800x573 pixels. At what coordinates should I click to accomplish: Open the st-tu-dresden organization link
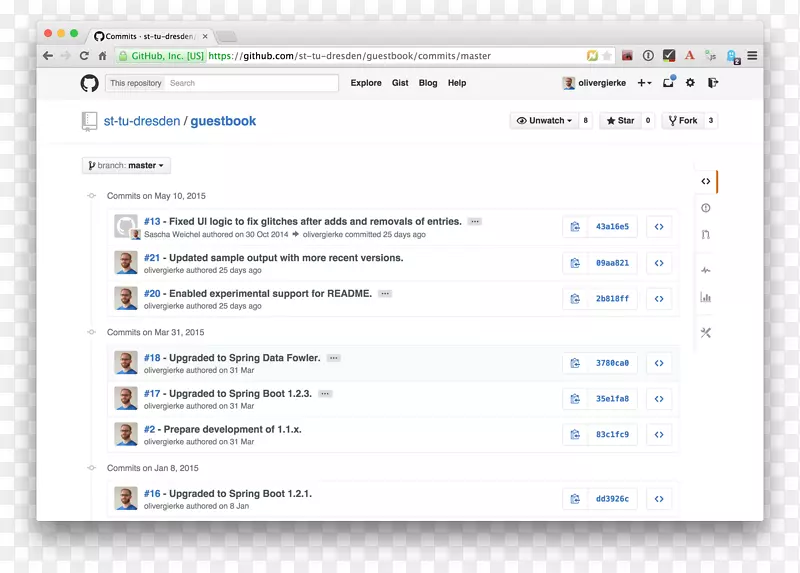(x=142, y=121)
